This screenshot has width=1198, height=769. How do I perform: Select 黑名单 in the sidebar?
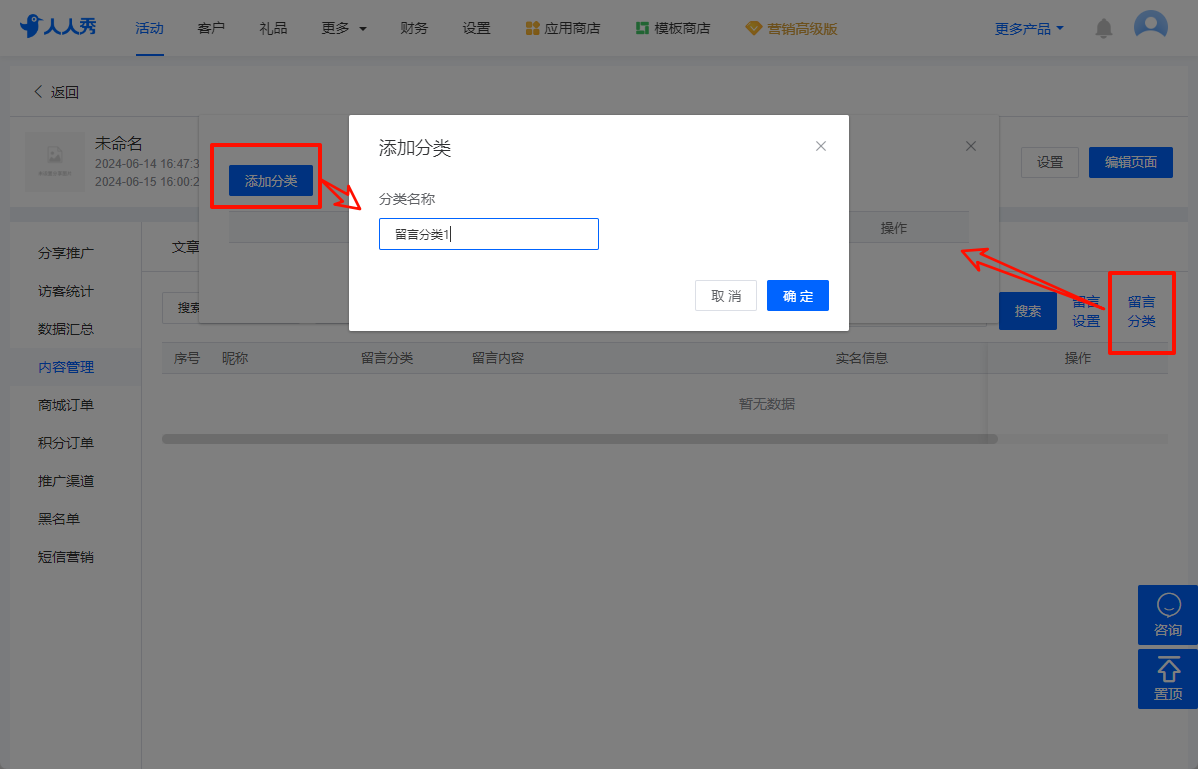59,519
